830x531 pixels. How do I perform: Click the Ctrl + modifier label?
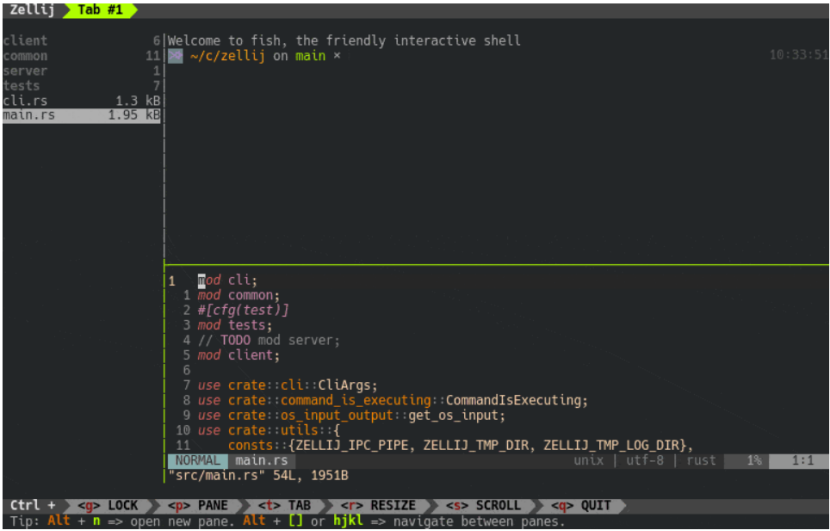(32, 506)
